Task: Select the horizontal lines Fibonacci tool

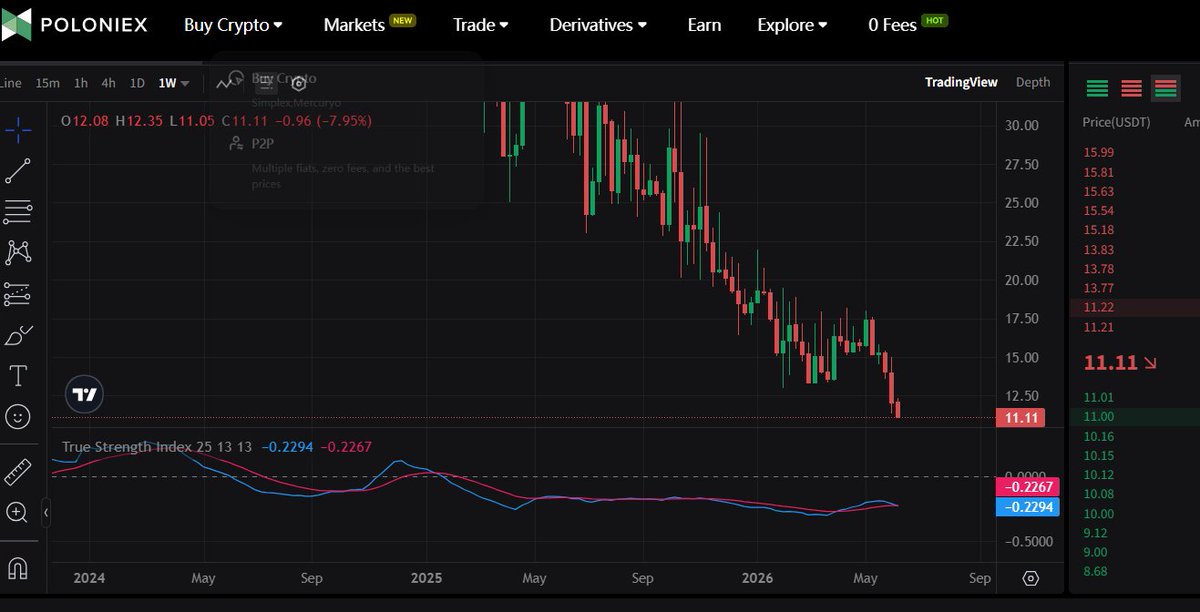Action: 18,212
